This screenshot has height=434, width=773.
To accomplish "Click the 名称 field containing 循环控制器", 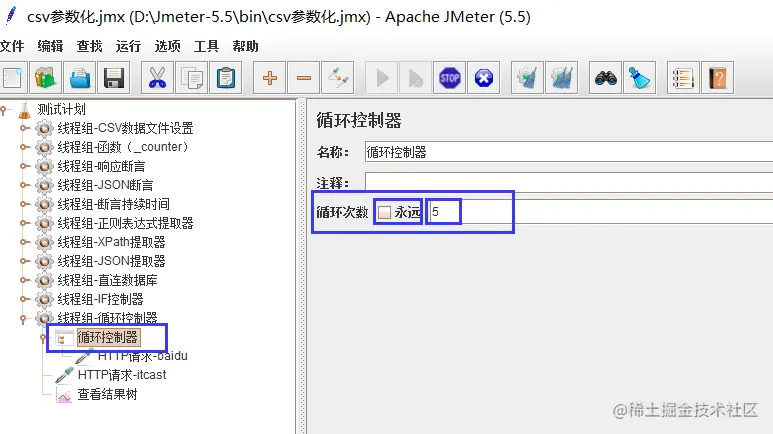I will pos(569,152).
